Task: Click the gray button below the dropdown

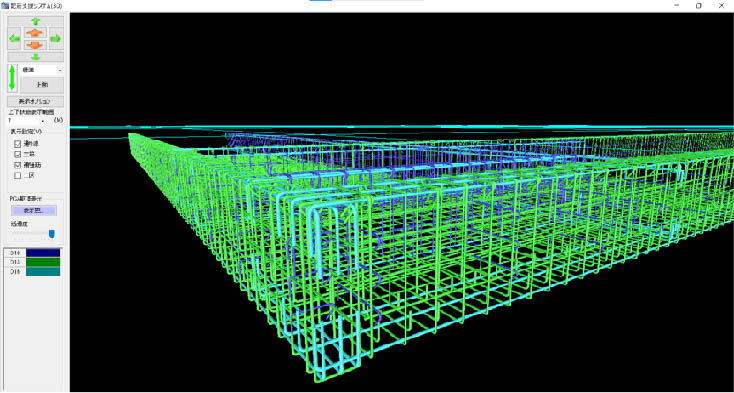Action: coord(42,85)
